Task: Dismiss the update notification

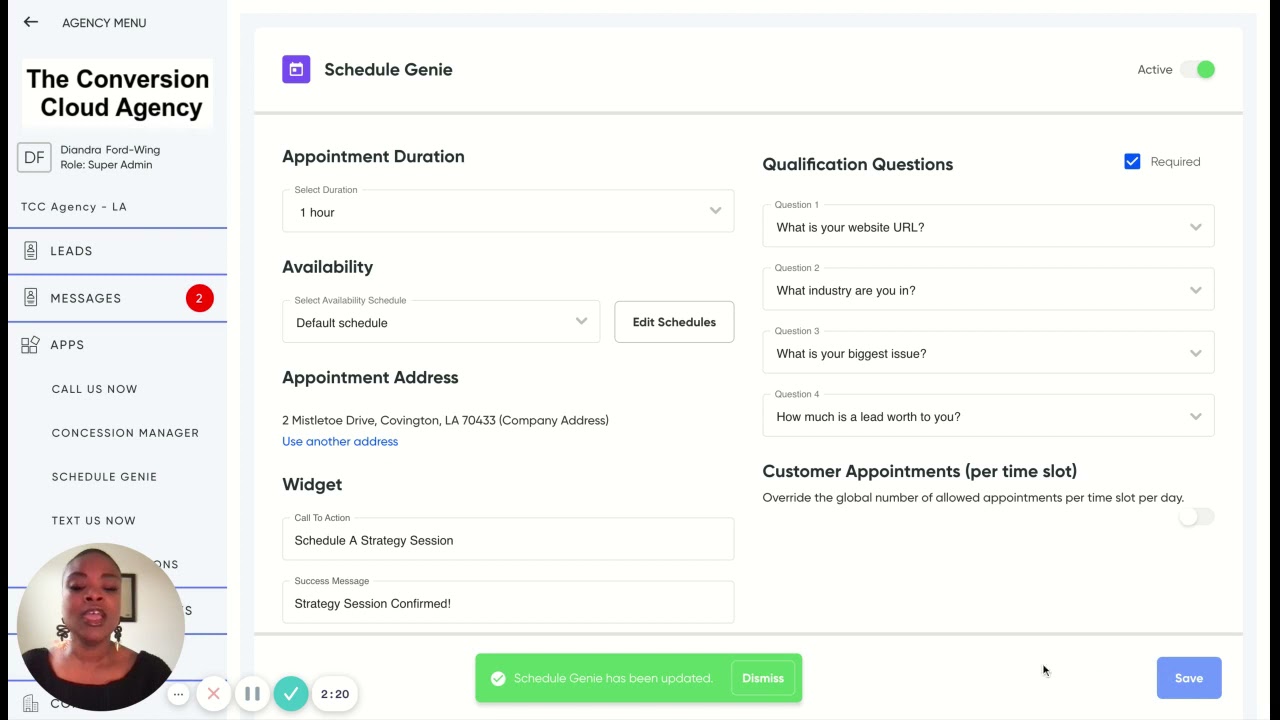Action: click(763, 678)
